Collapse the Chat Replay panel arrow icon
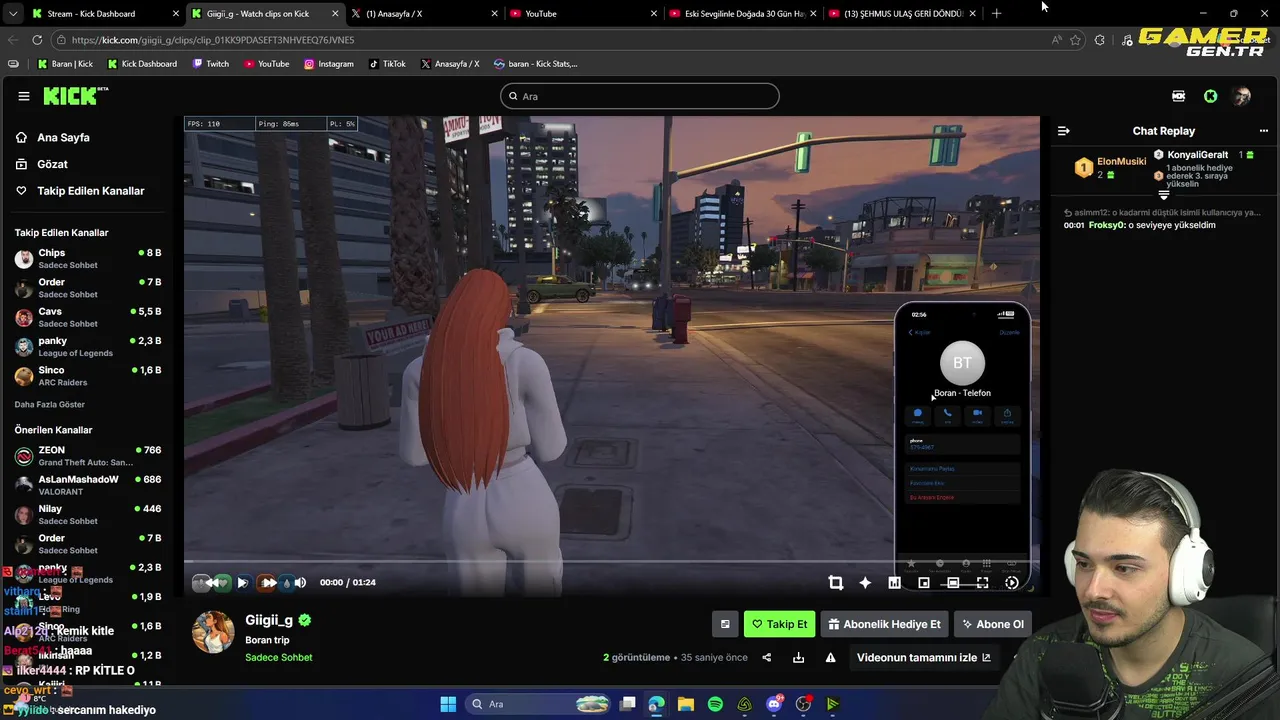The height and width of the screenshot is (720, 1280). (1064, 131)
